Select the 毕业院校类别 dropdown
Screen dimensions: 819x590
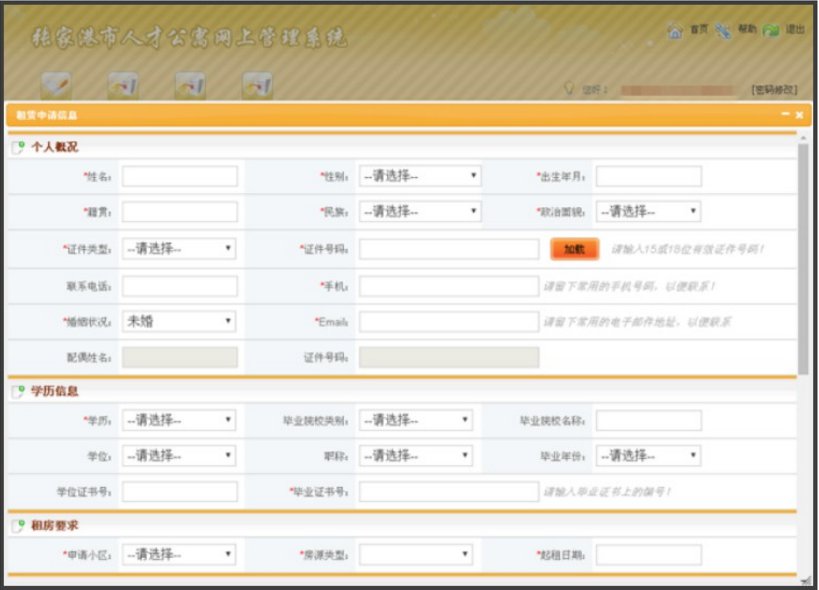[x=415, y=421]
